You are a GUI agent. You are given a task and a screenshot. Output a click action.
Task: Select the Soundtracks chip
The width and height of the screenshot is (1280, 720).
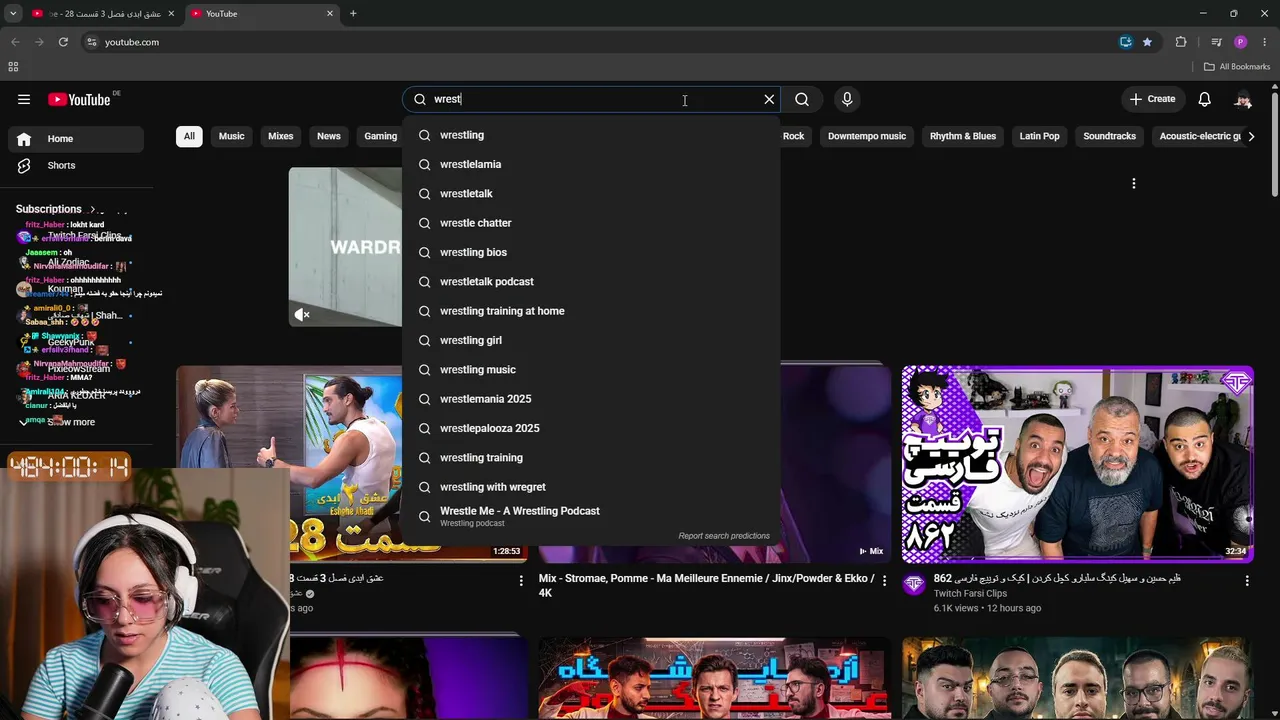point(1110,136)
